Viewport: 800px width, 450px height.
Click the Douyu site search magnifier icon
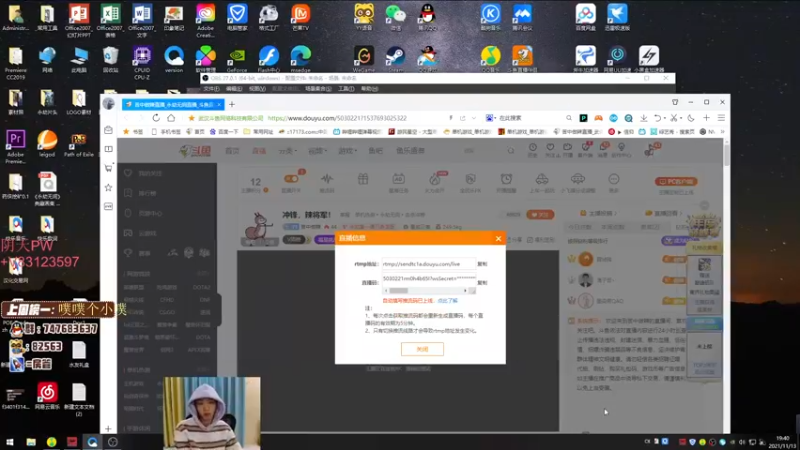click(x=511, y=151)
